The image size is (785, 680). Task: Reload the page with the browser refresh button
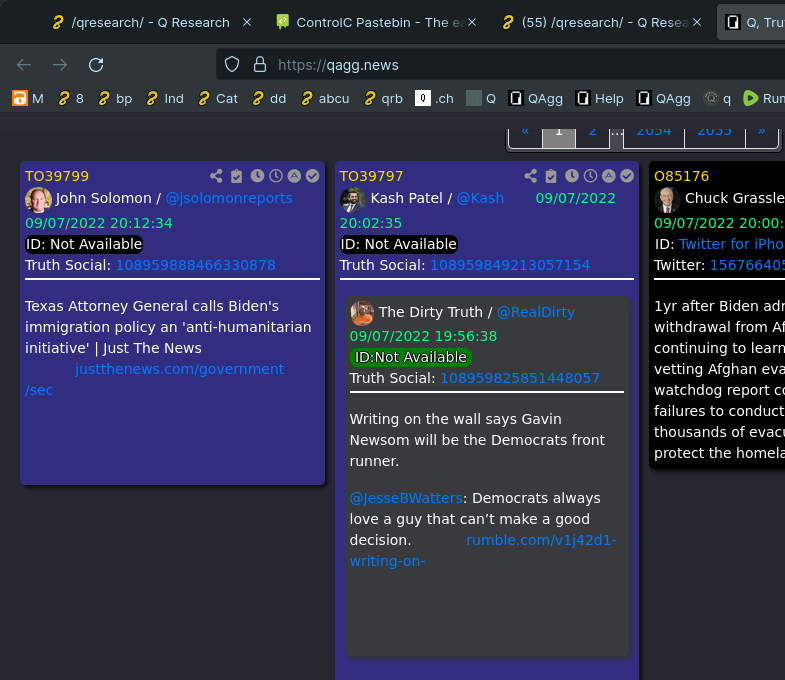click(96, 65)
